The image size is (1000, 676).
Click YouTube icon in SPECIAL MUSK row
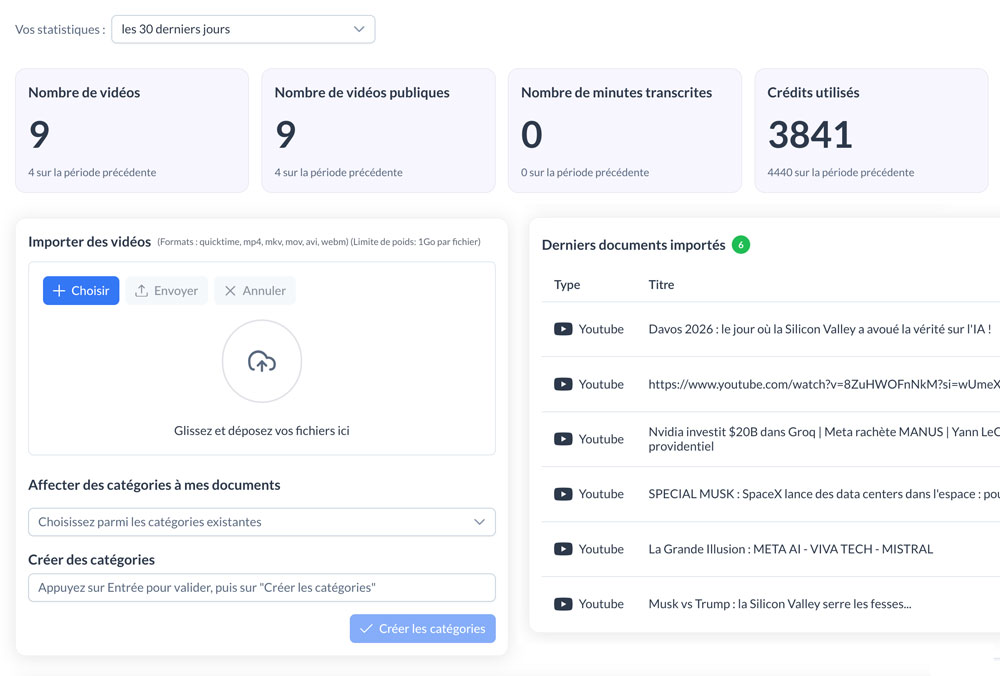point(563,494)
